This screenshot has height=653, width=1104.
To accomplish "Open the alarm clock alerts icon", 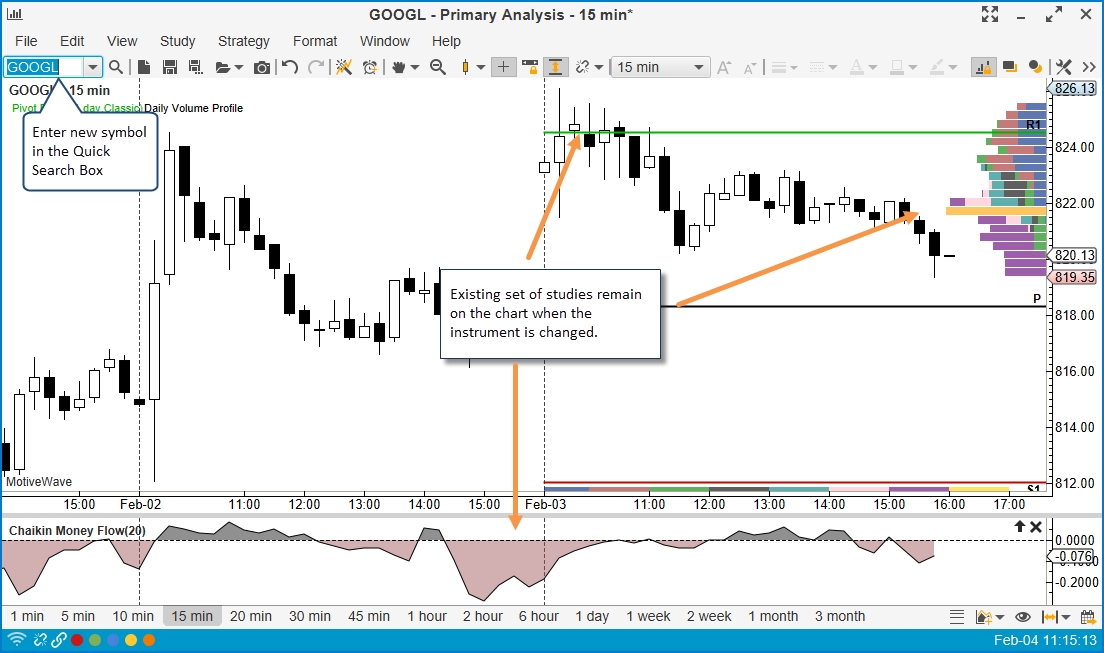I will (371, 67).
